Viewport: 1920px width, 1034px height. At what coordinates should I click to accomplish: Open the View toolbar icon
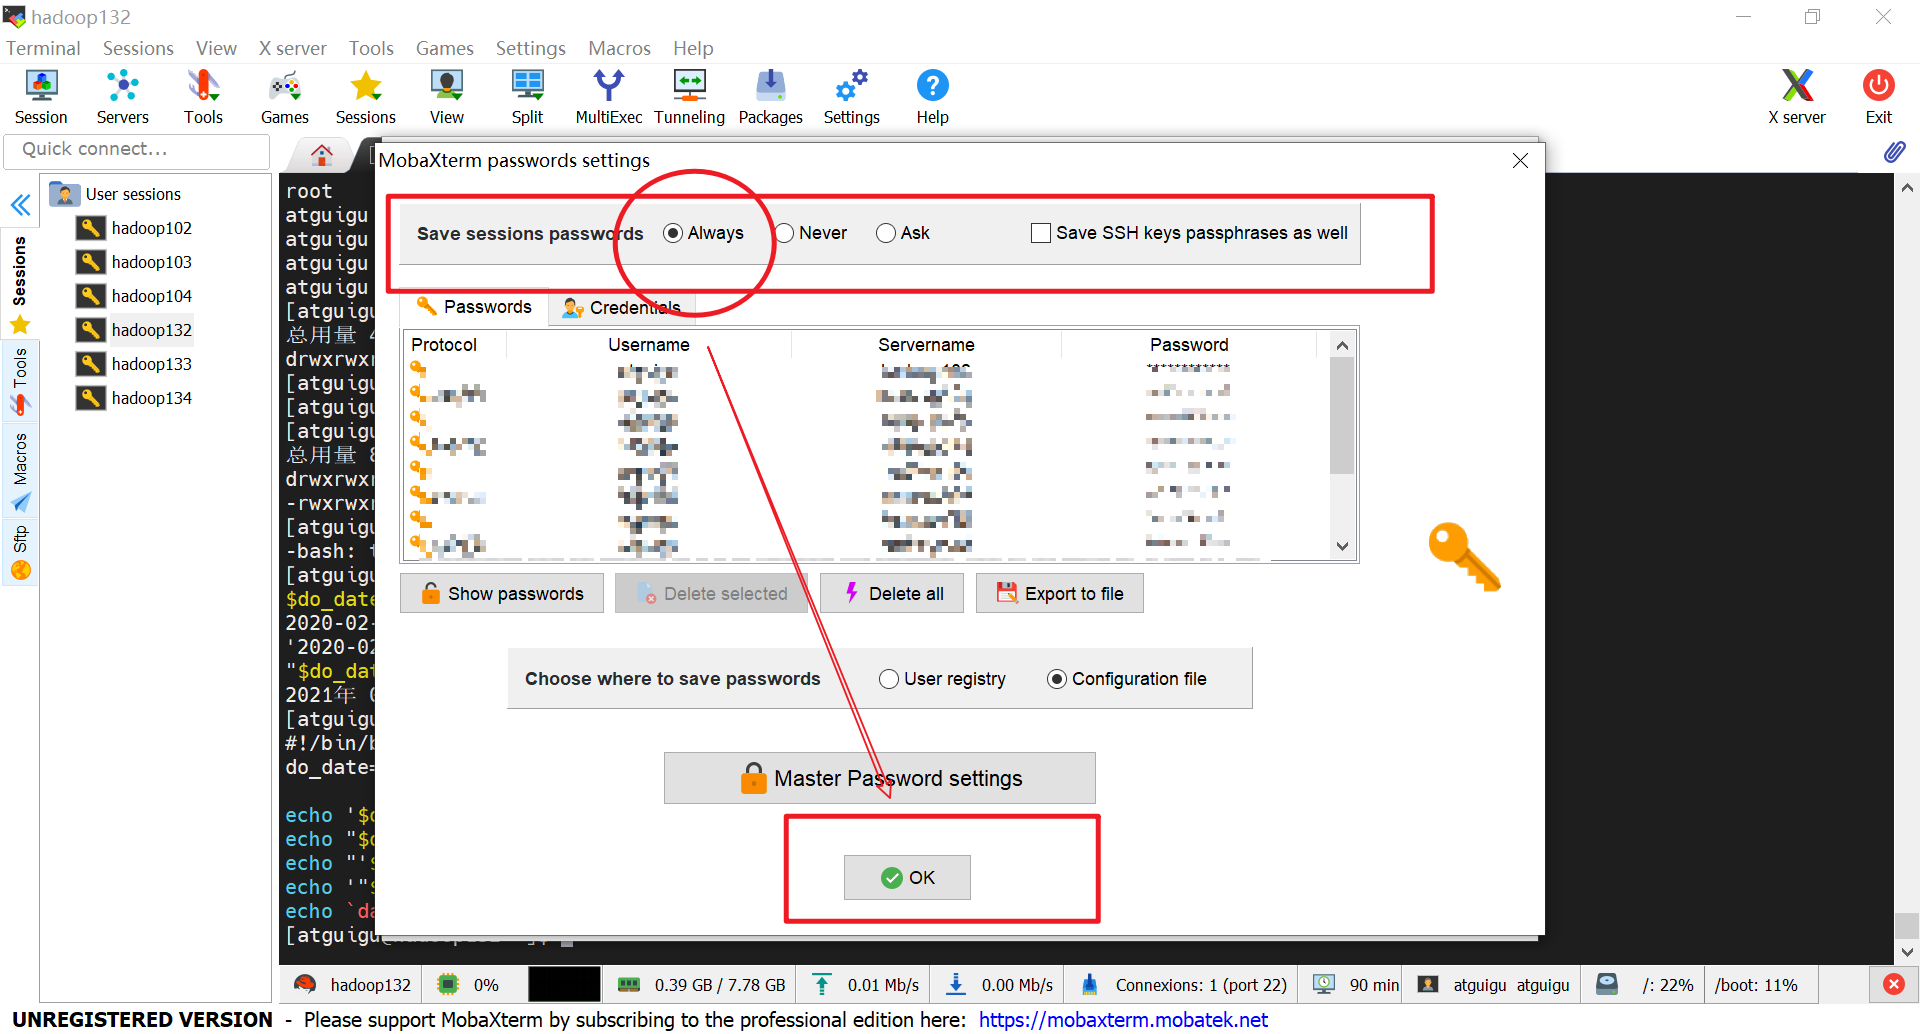click(x=446, y=97)
